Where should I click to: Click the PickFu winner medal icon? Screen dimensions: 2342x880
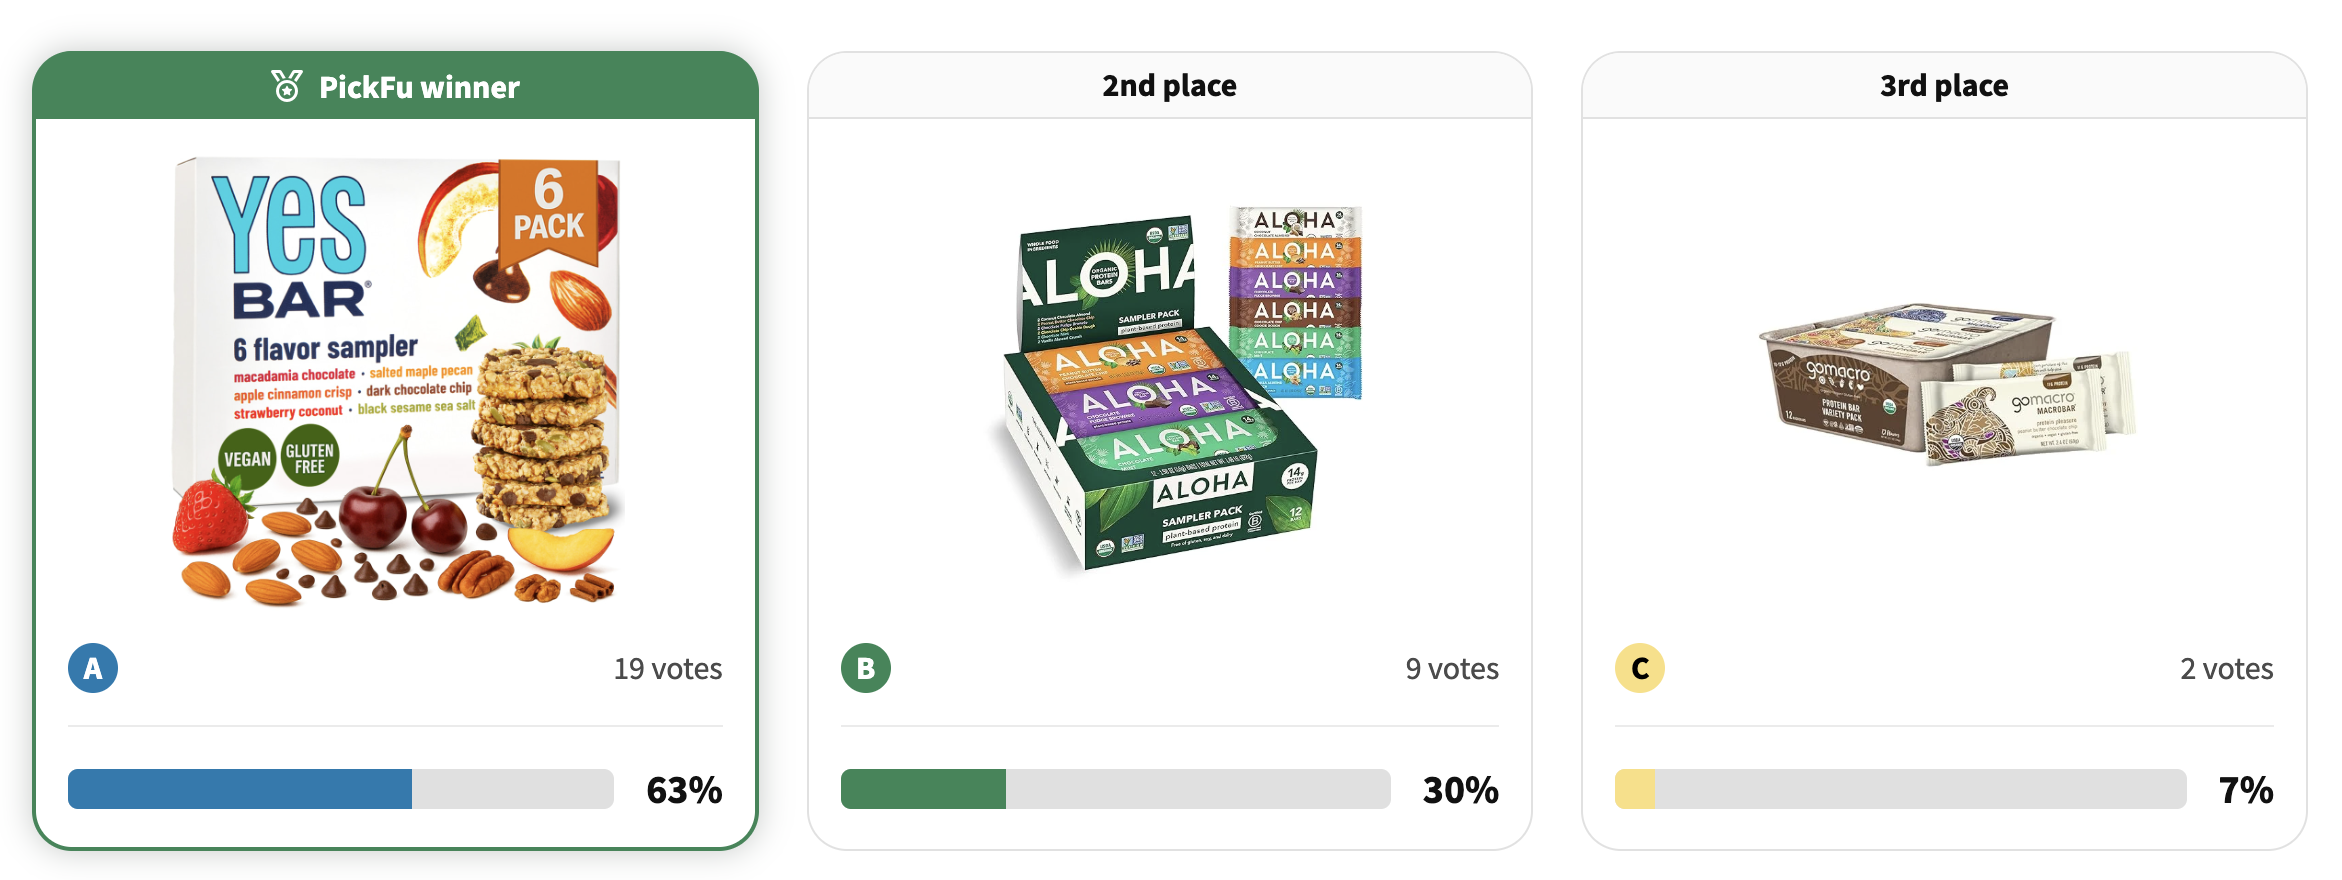(x=287, y=86)
